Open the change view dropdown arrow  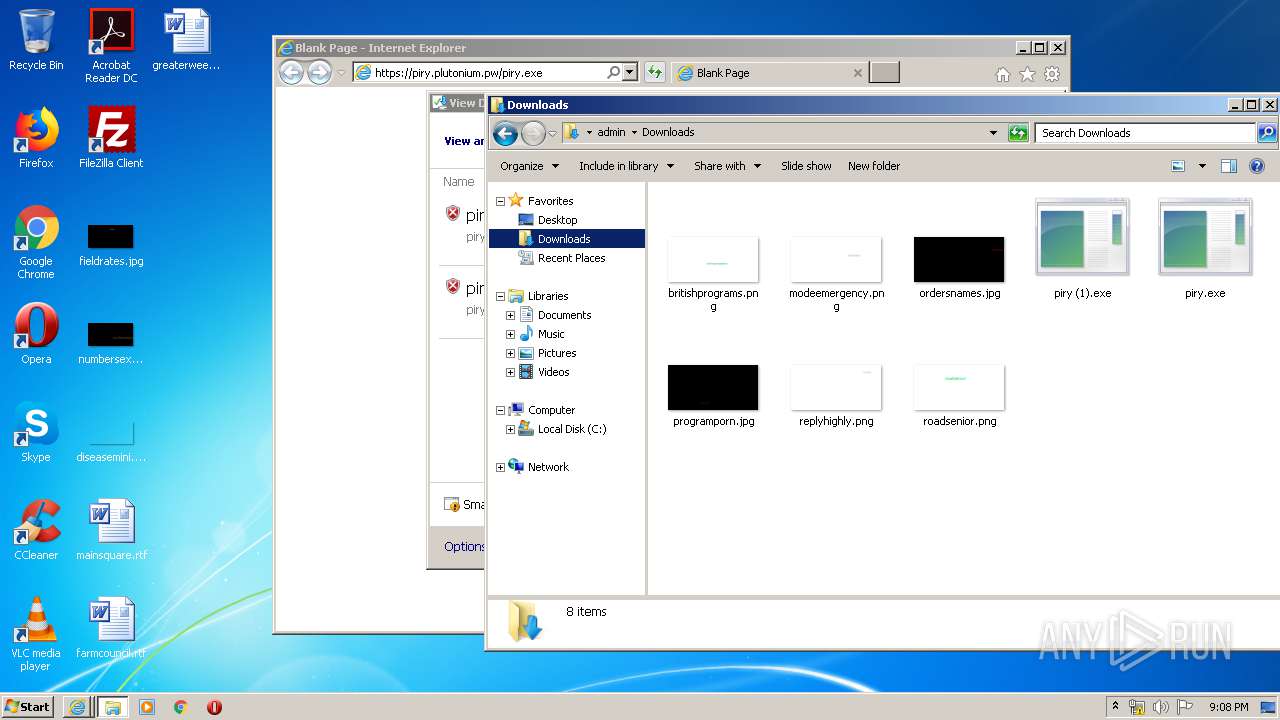coord(1202,166)
